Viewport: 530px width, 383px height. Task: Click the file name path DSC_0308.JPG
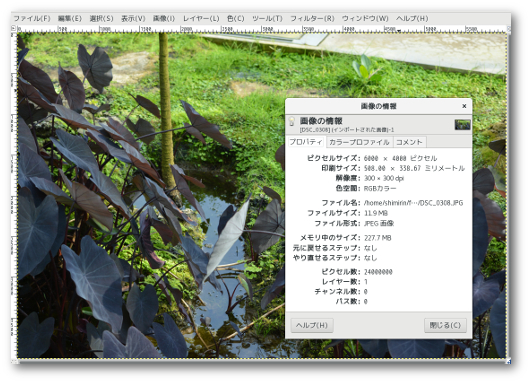pyautogui.click(x=413, y=203)
